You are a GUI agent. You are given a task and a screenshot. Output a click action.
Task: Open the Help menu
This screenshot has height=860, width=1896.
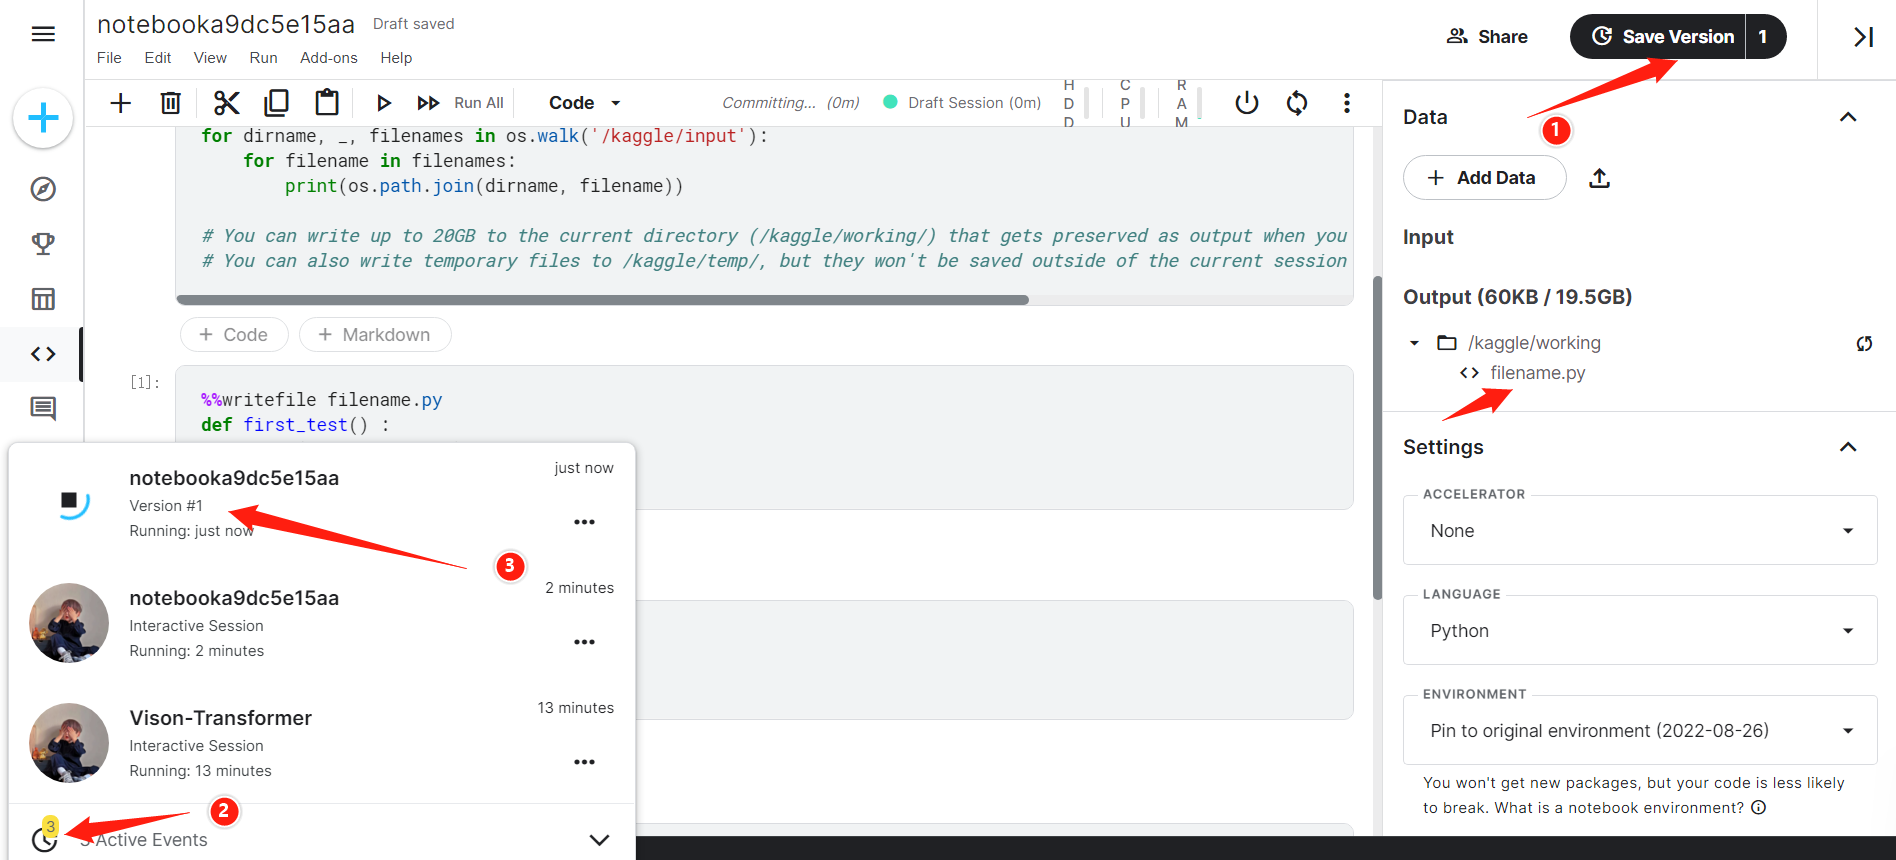[x=396, y=58]
